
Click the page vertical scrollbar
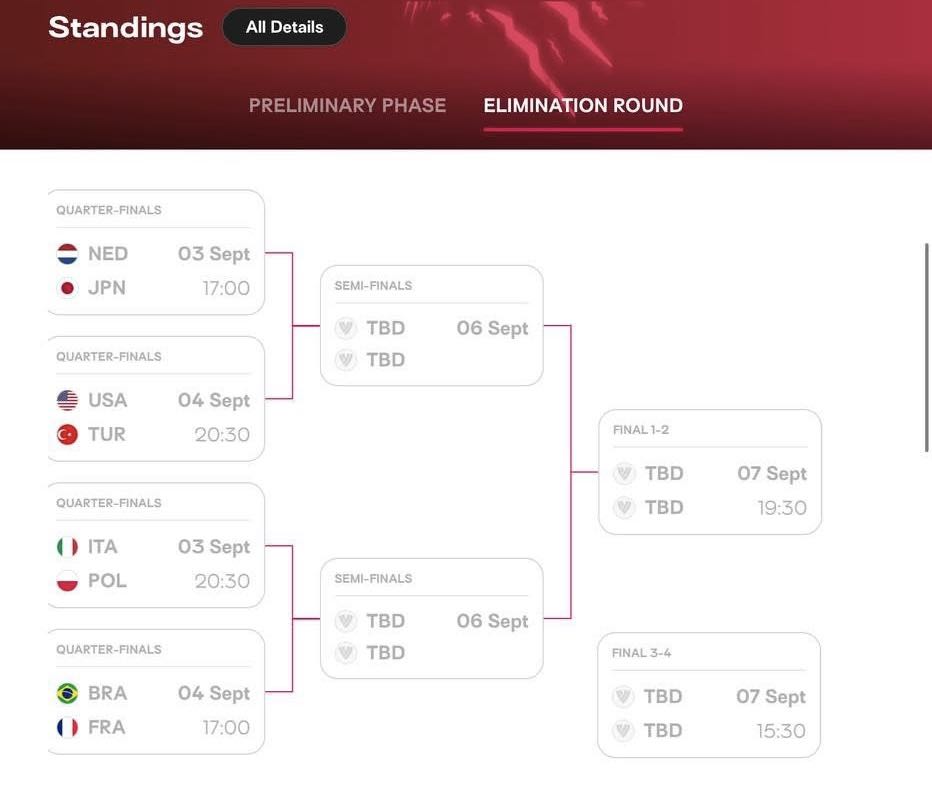coord(926,348)
